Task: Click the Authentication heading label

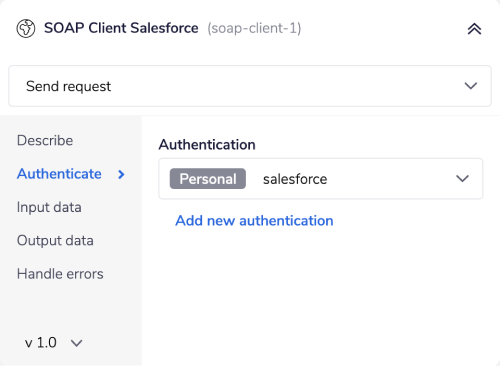Action: [207, 145]
